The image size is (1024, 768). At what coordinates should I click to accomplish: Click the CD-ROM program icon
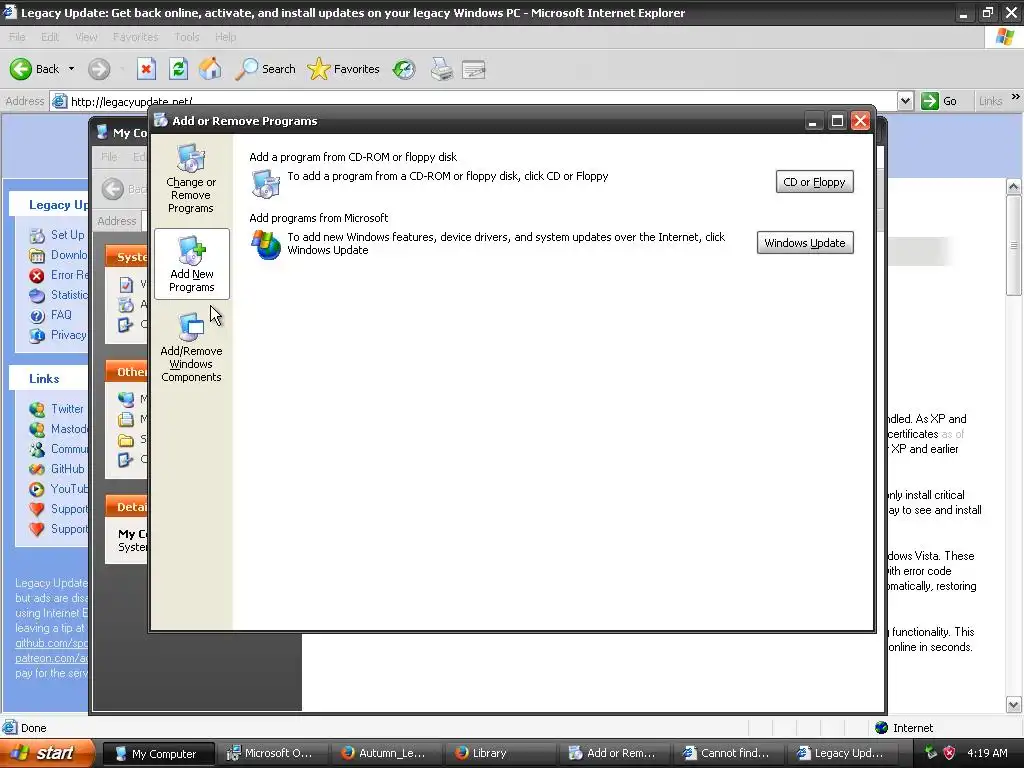coord(266,184)
